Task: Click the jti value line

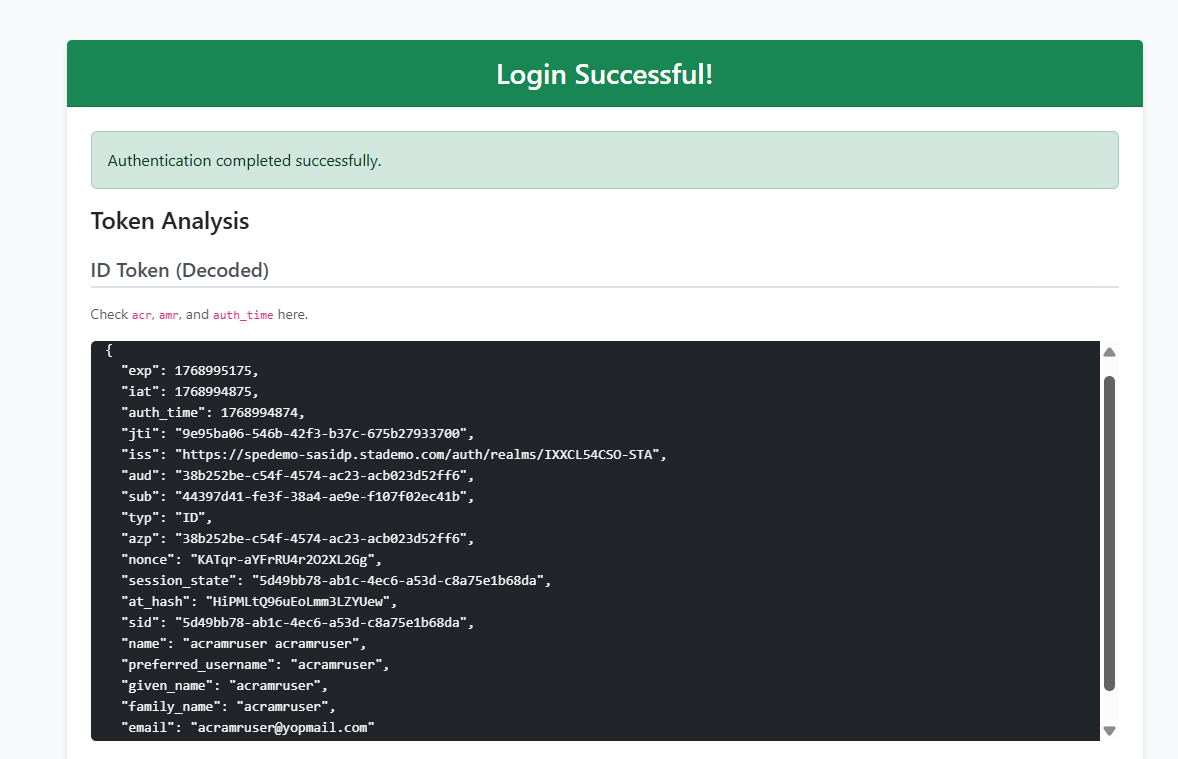Action: (x=322, y=434)
